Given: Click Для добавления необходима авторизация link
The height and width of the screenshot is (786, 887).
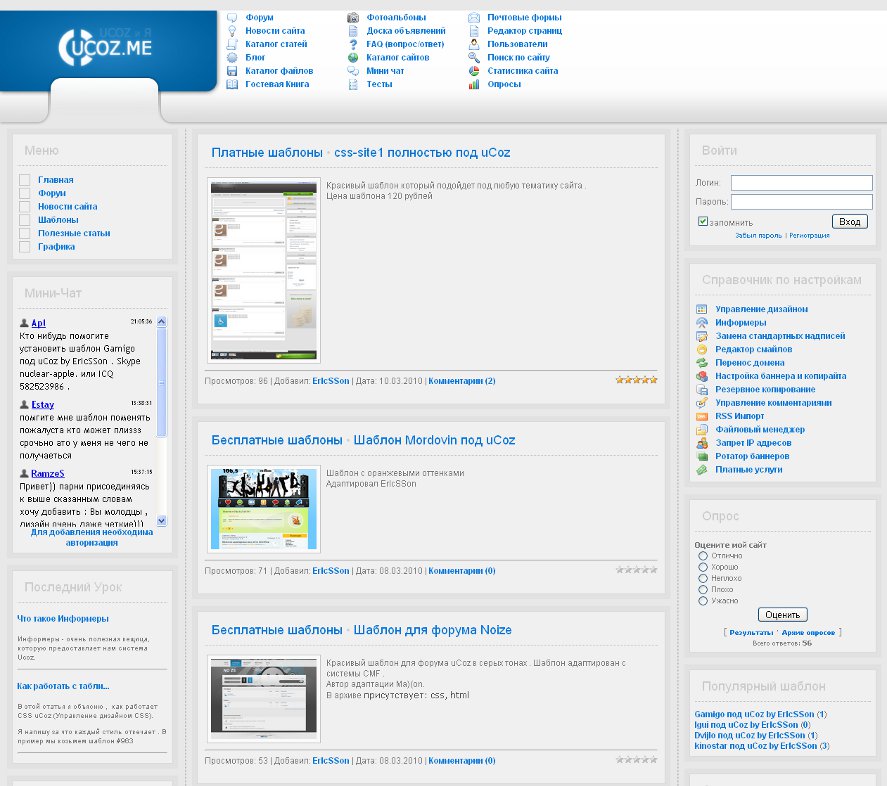Looking at the screenshot, I should (x=92, y=538).
